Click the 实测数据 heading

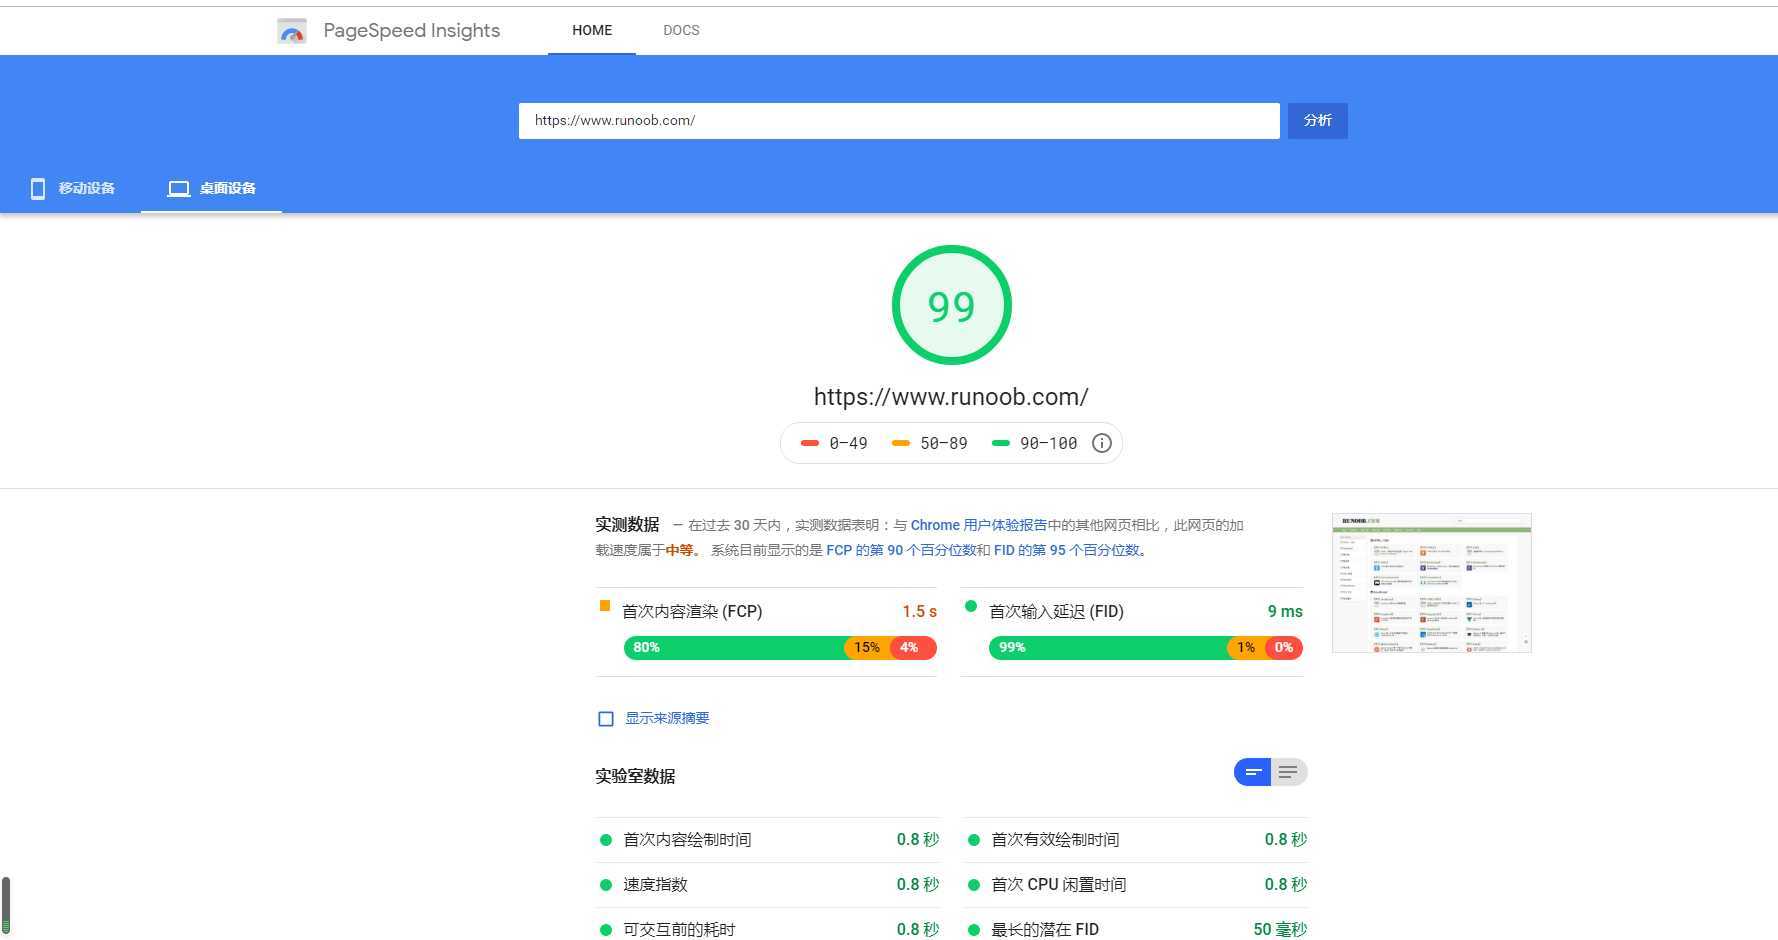tap(627, 525)
